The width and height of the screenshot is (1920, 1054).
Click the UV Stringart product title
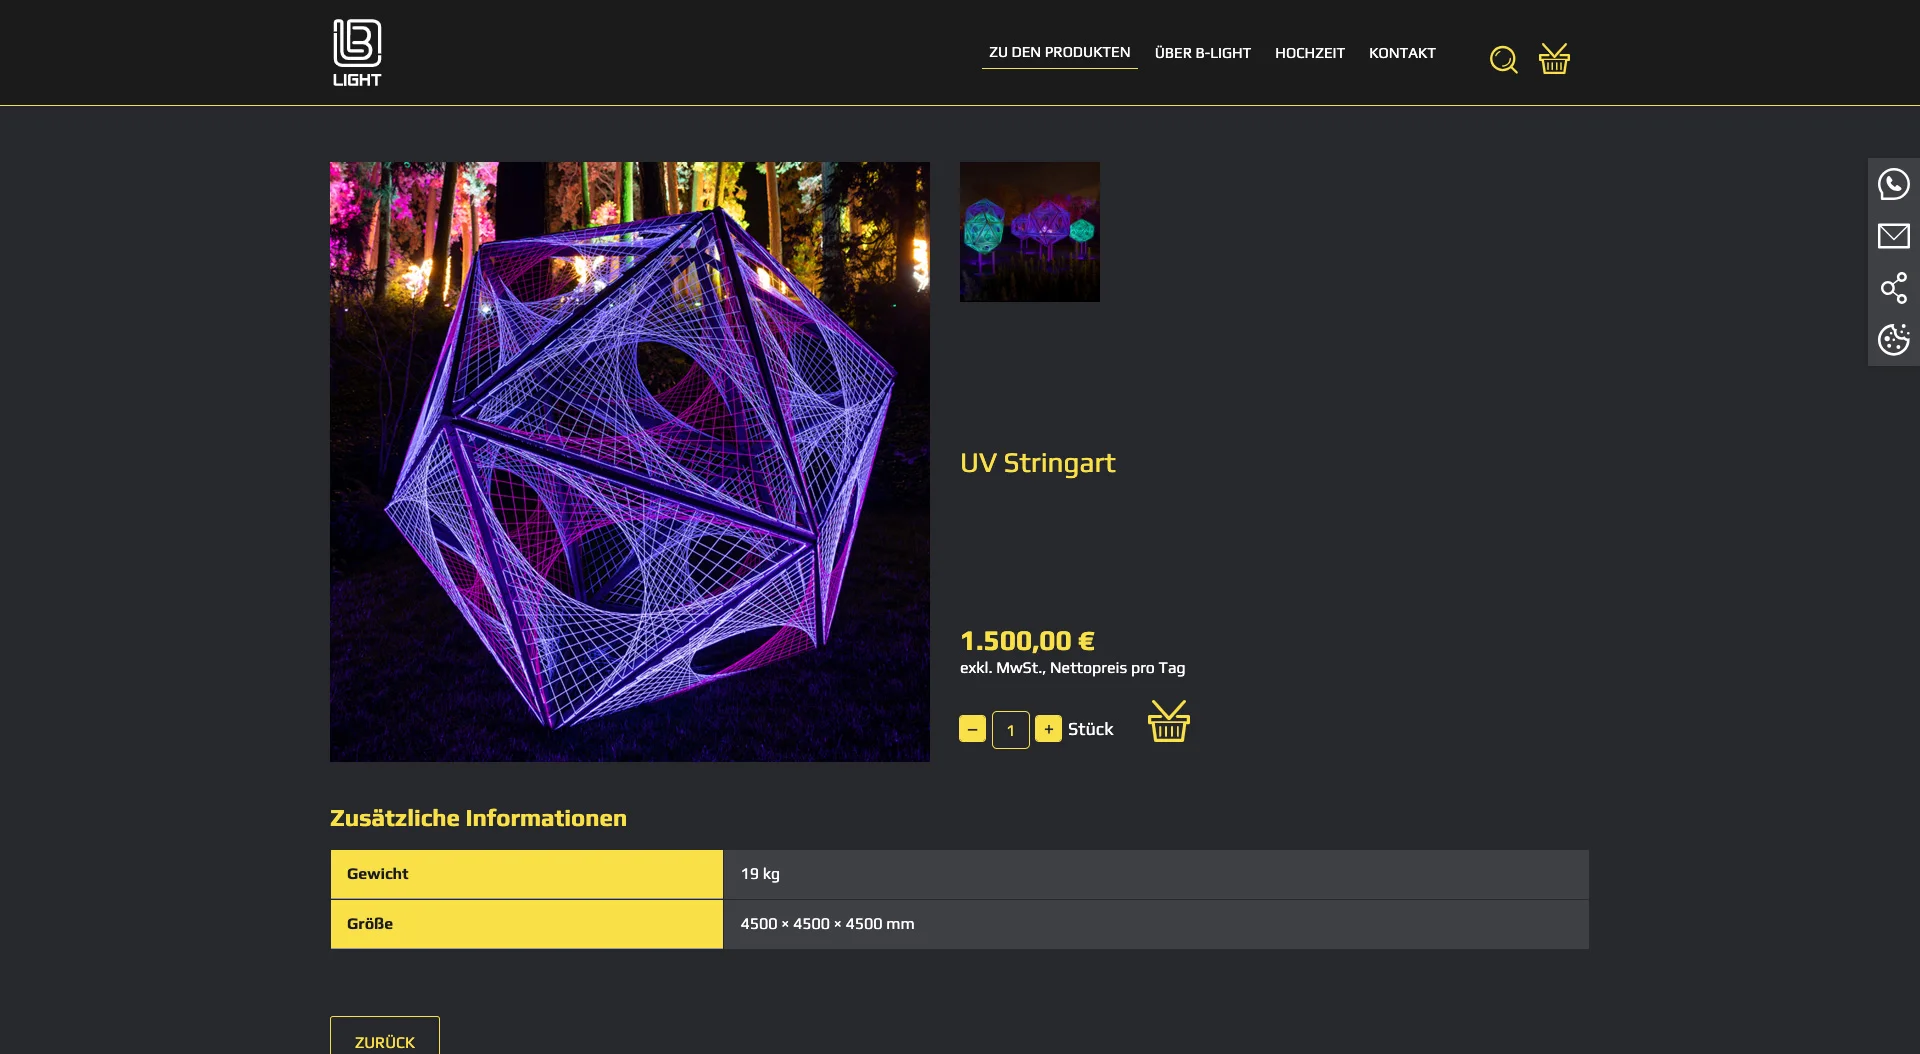click(x=1037, y=463)
